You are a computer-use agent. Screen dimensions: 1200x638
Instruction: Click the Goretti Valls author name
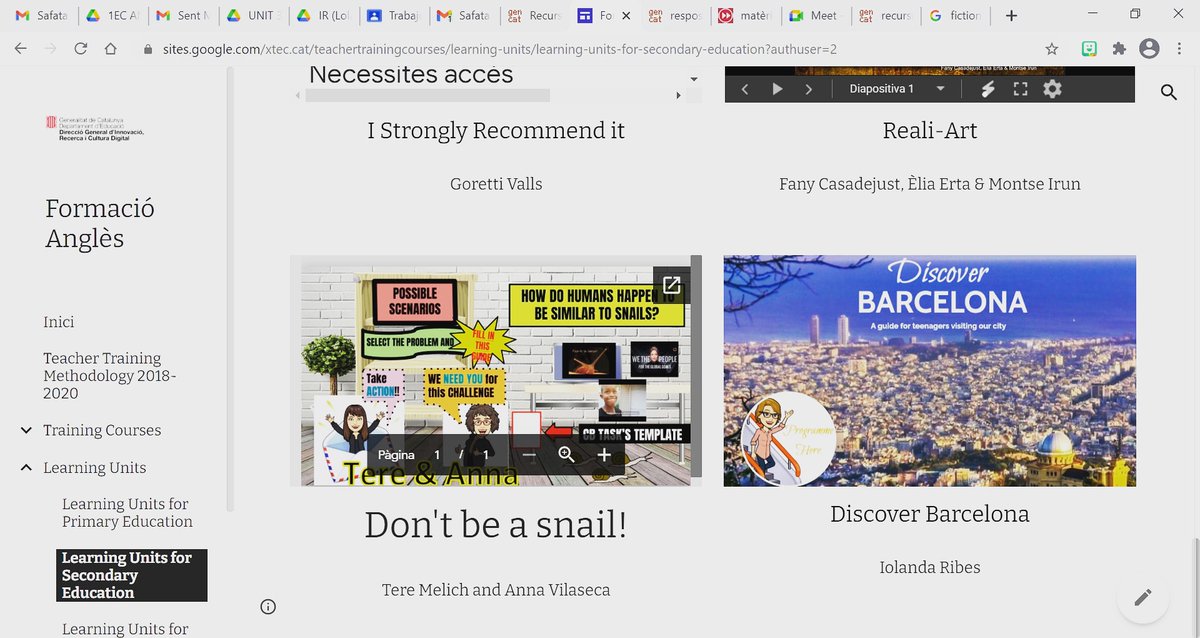coord(496,183)
